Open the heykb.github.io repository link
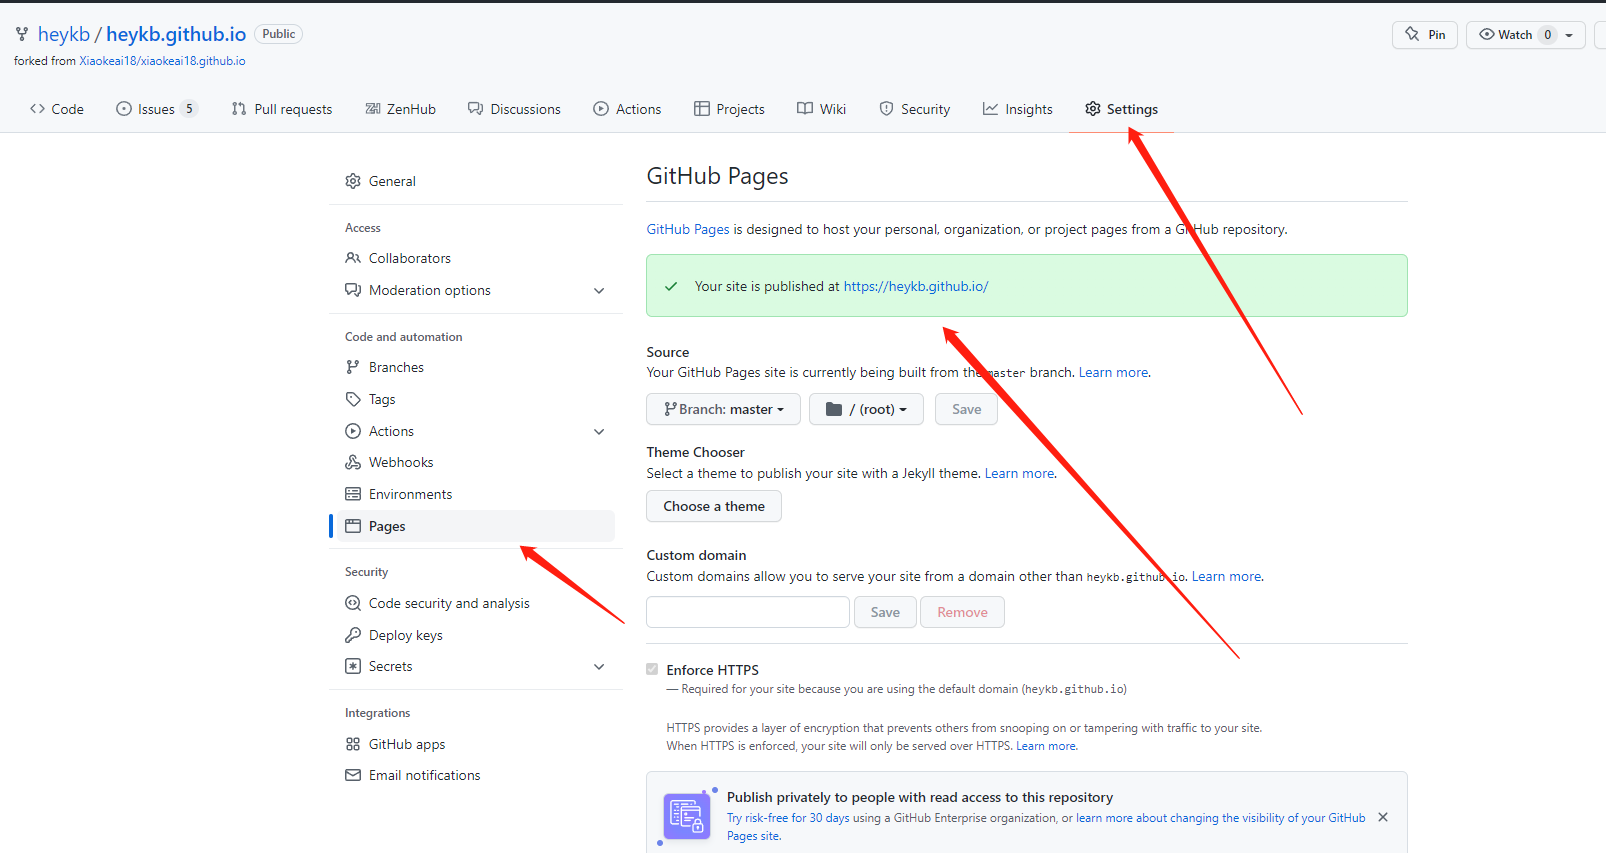 pos(176,34)
